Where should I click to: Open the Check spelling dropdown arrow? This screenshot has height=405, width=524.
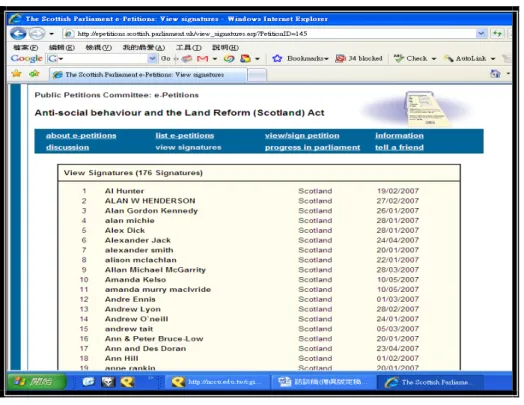(434, 59)
